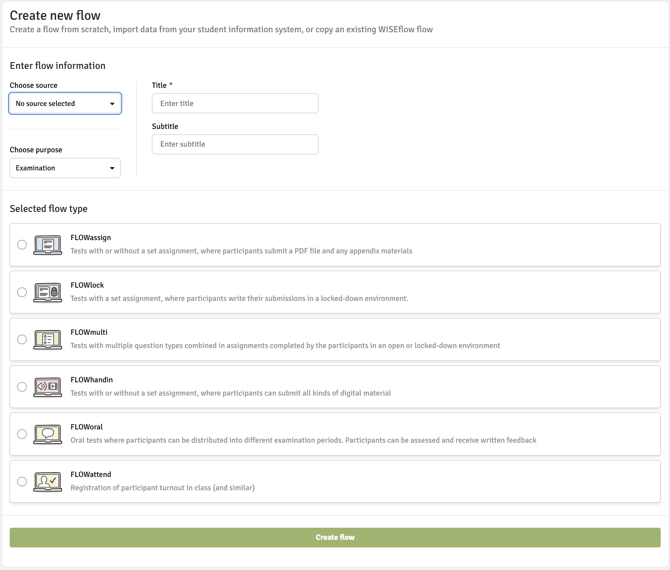Click the FLOWhandin digital material description
This screenshot has width=670, height=570.
coord(231,393)
